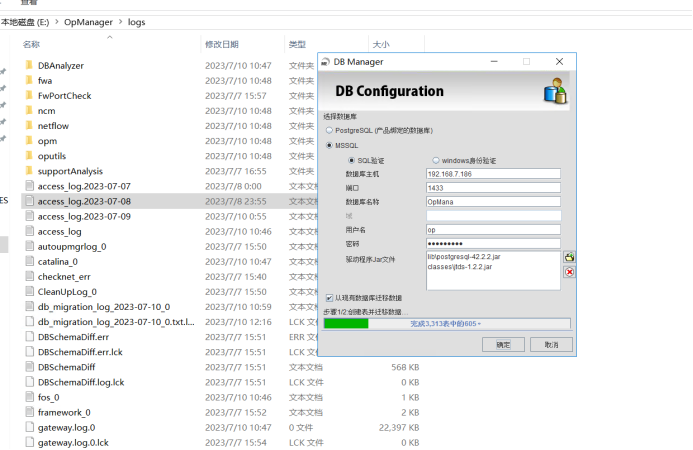This screenshot has height=450, width=693.
Task: Click the 22,397 KB size value
Action: (x=399, y=427)
